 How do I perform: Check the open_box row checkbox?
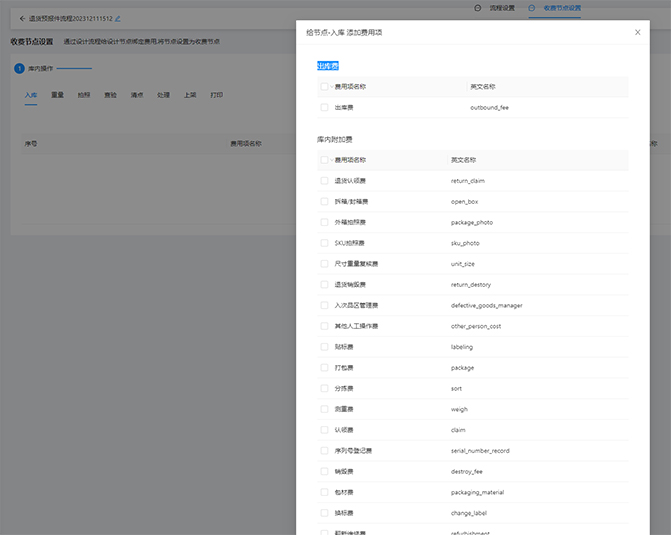click(324, 202)
